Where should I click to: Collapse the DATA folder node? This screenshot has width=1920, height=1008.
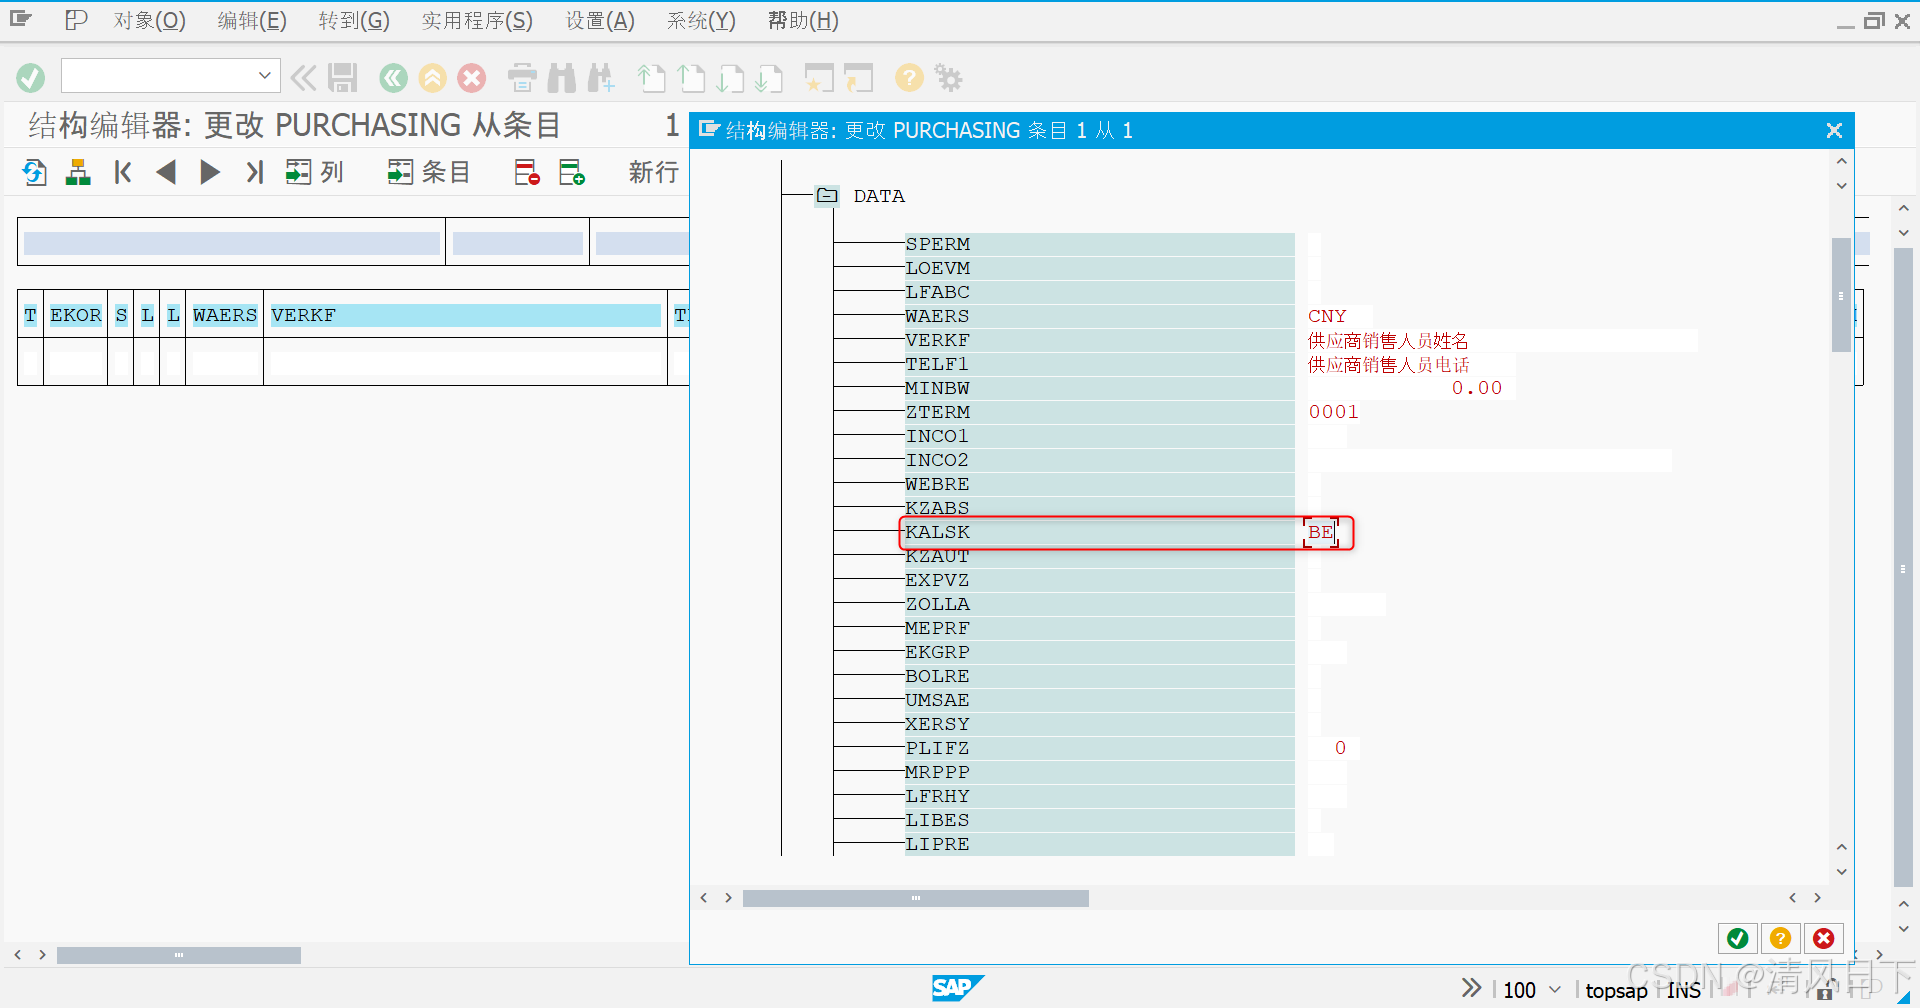(x=827, y=195)
